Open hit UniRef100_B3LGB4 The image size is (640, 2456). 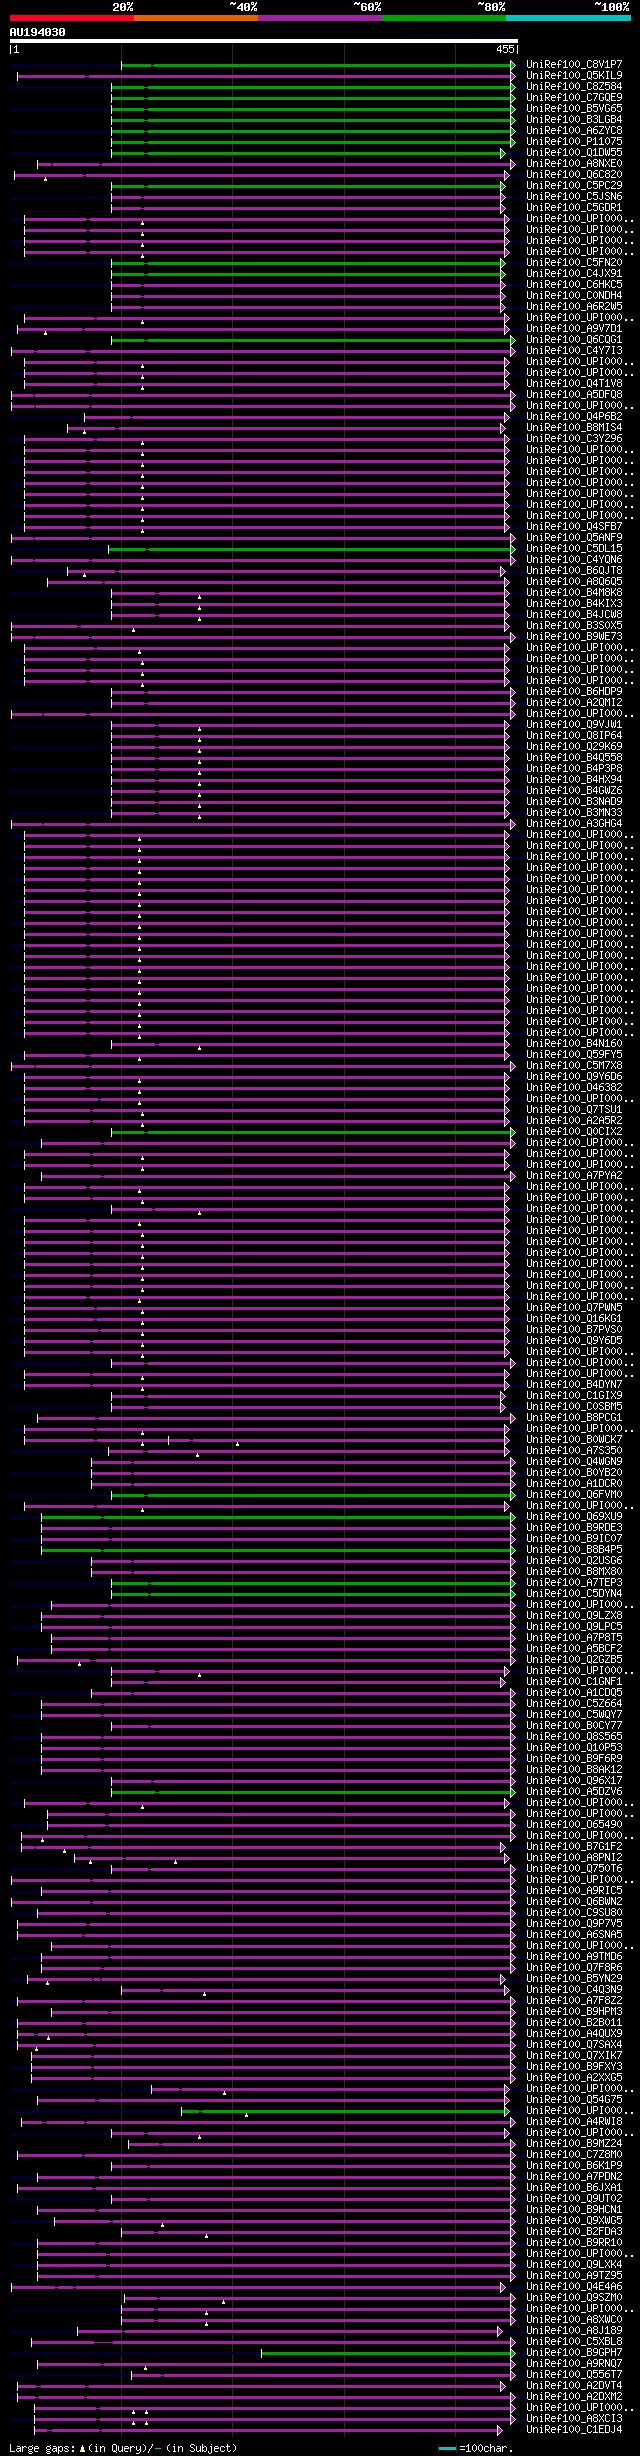pos(574,119)
